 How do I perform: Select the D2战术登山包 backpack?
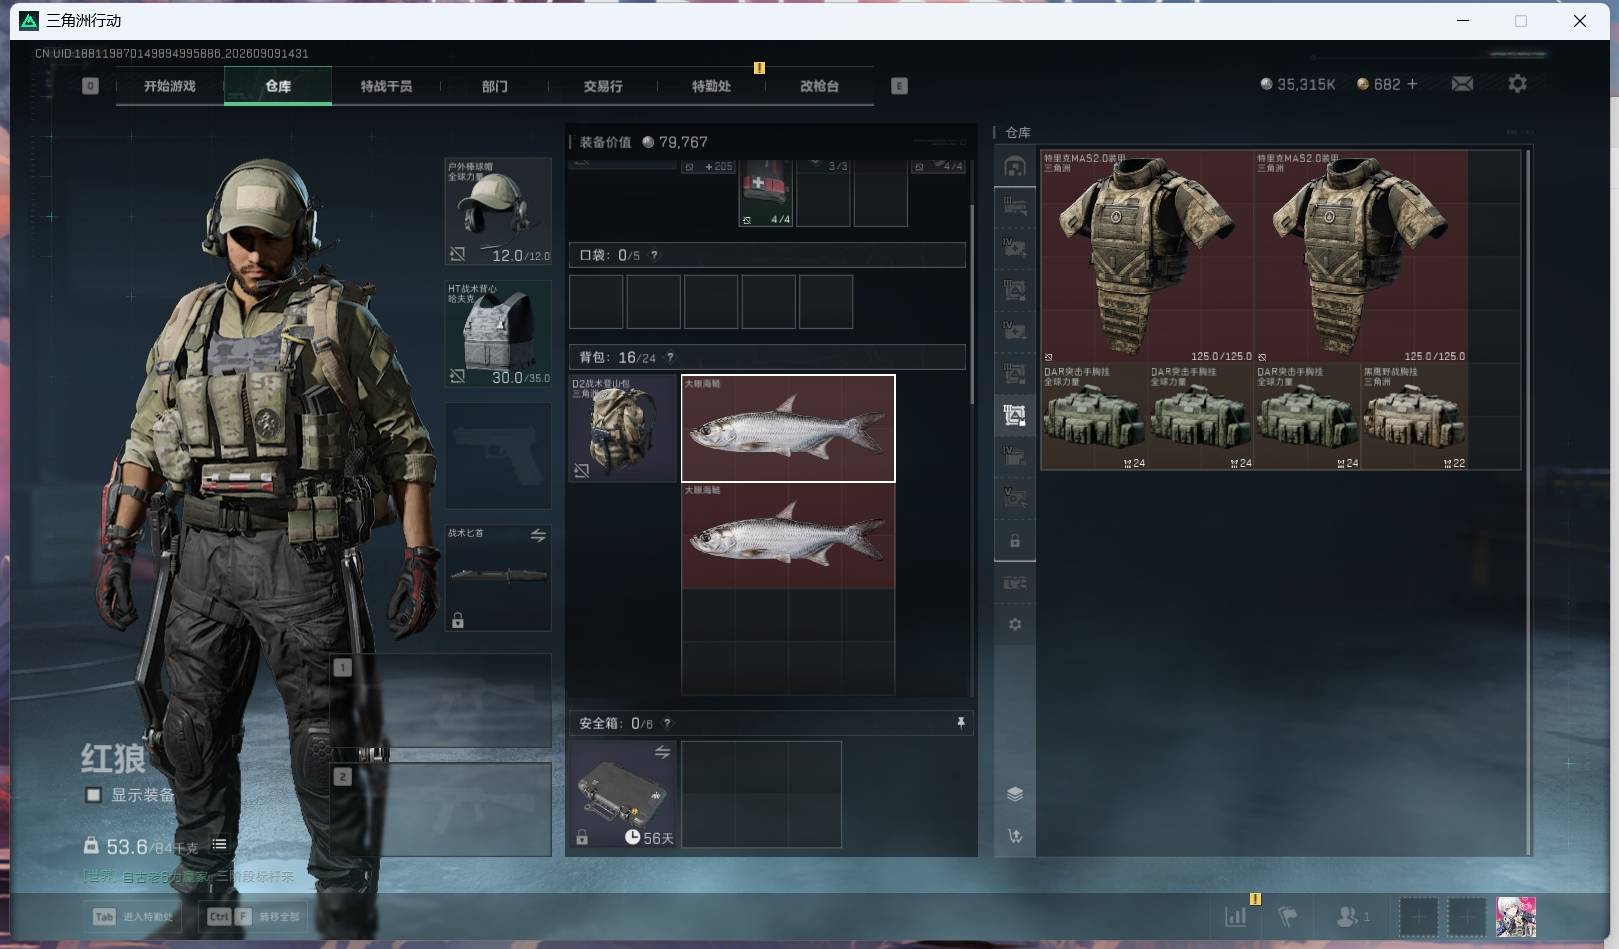point(623,428)
